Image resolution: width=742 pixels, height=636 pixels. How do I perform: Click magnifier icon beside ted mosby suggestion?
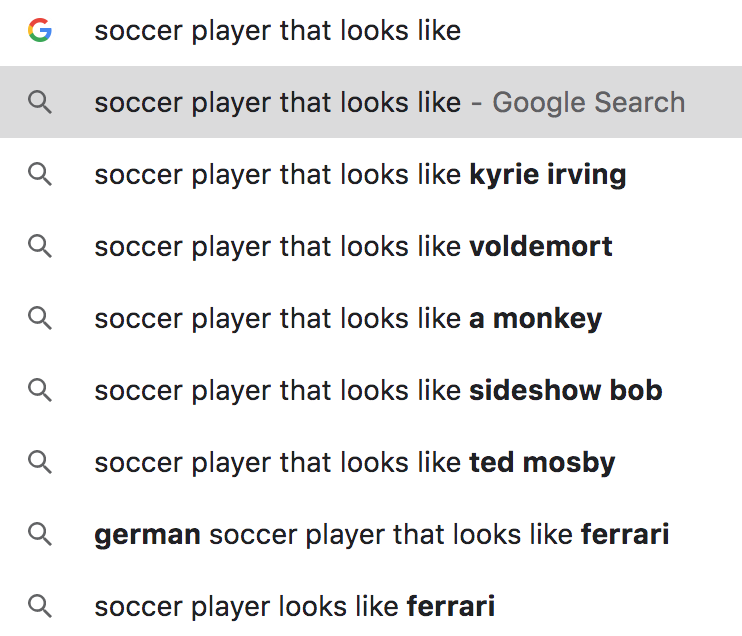coord(40,462)
